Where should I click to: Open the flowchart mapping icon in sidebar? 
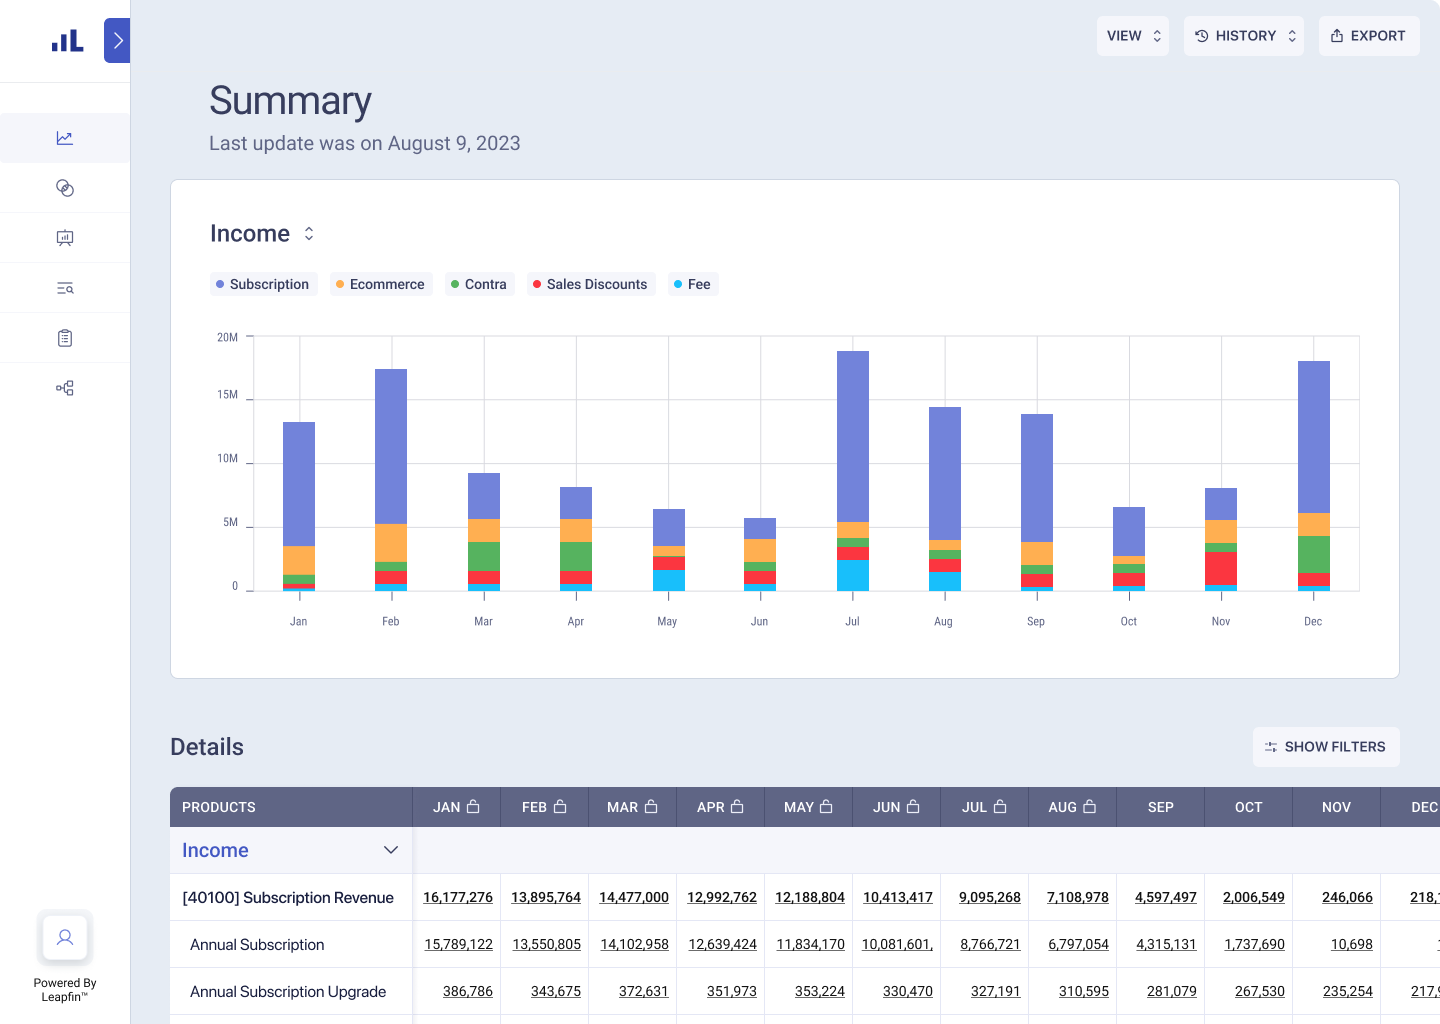tap(64, 387)
